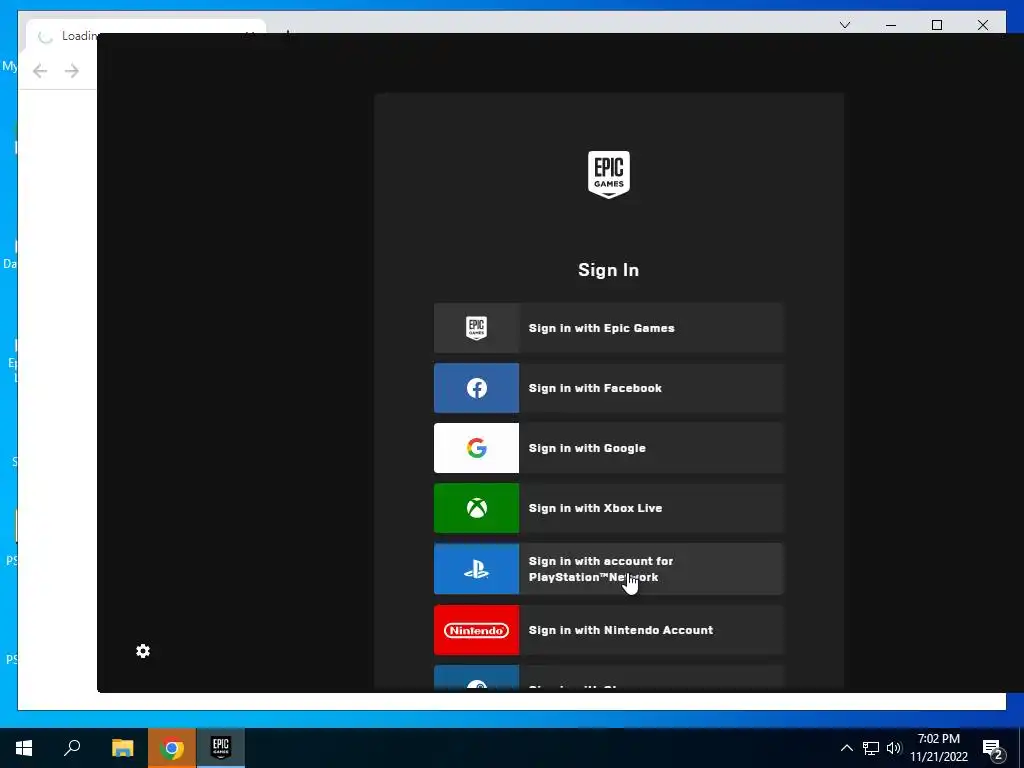The height and width of the screenshot is (768, 1024).
Task: Click the small Epic Games shield tile
Action: (477, 328)
